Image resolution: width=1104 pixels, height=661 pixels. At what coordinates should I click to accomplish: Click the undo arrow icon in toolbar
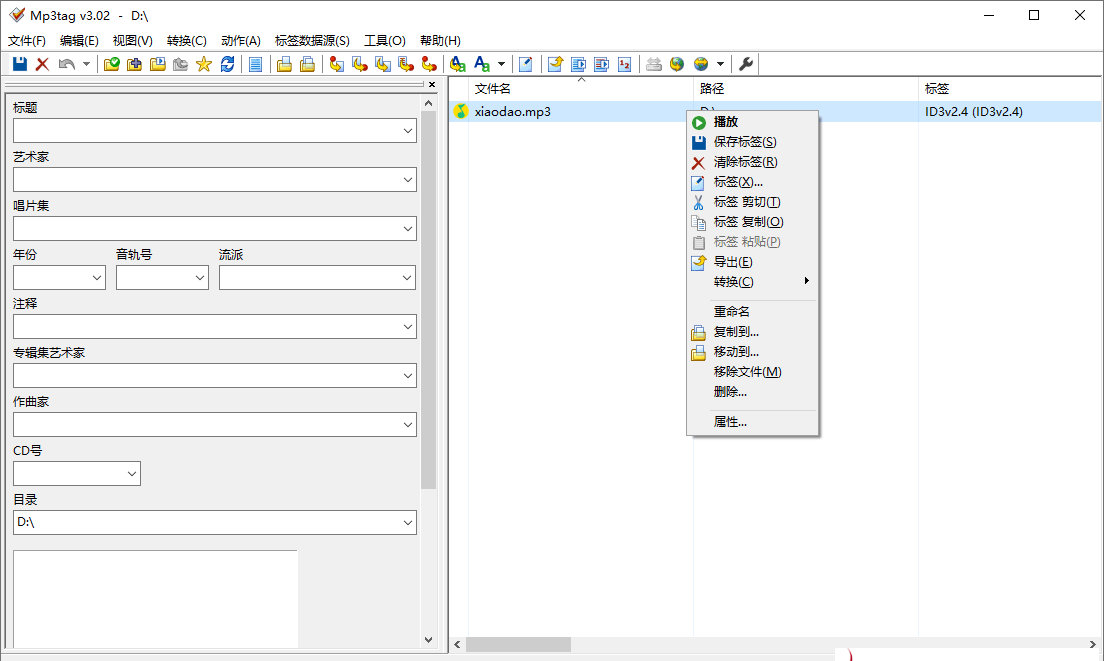(x=66, y=64)
